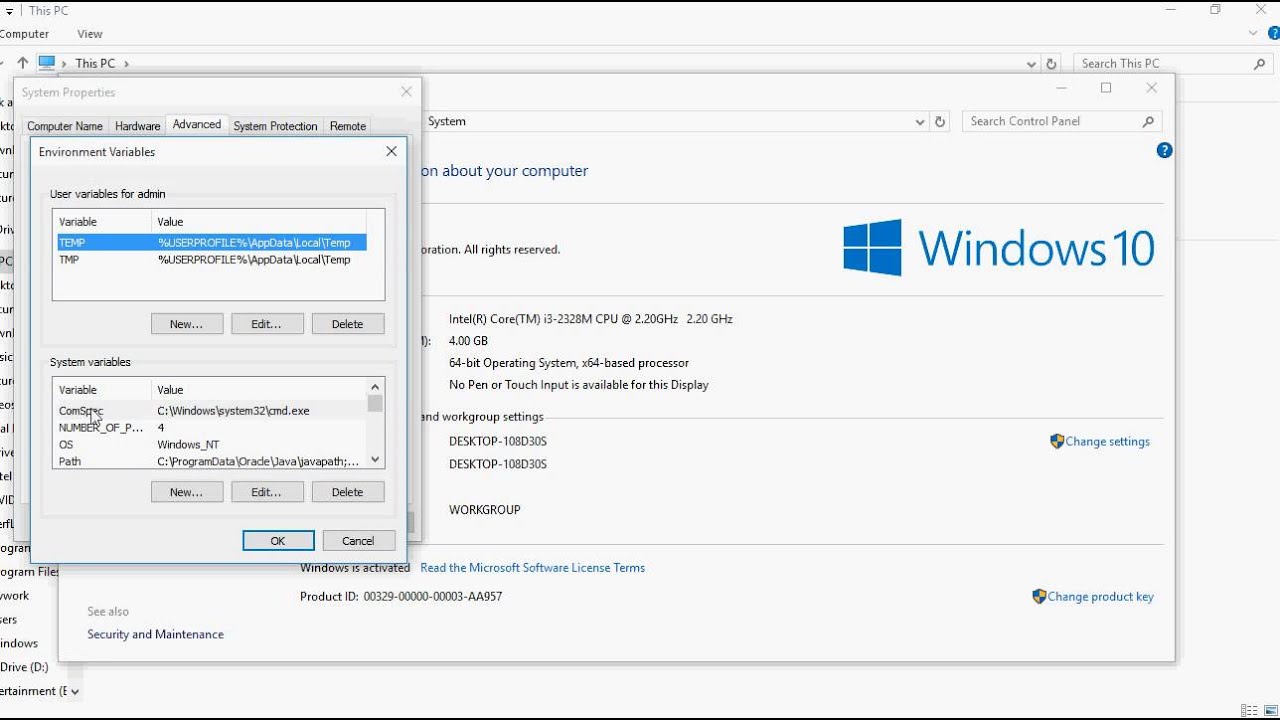Open help in the This PC Explorer window
The height and width of the screenshot is (720, 1280).
click(1274, 33)
